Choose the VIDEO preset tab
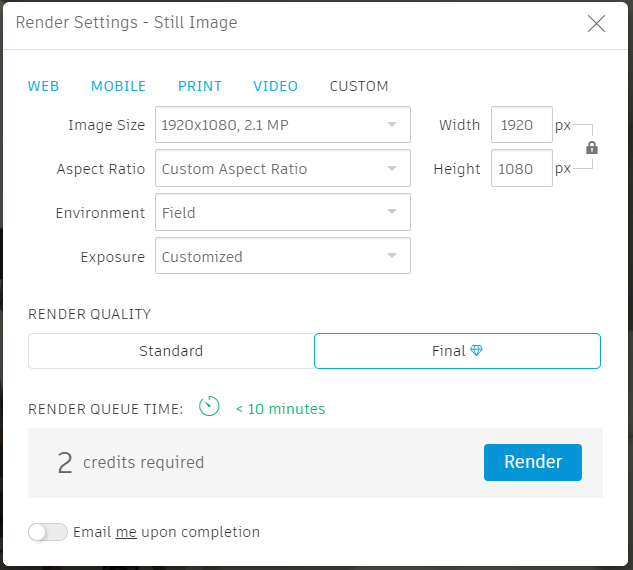Image resolution: width=633 pixels, height=570 pixels. click(275, 86)
